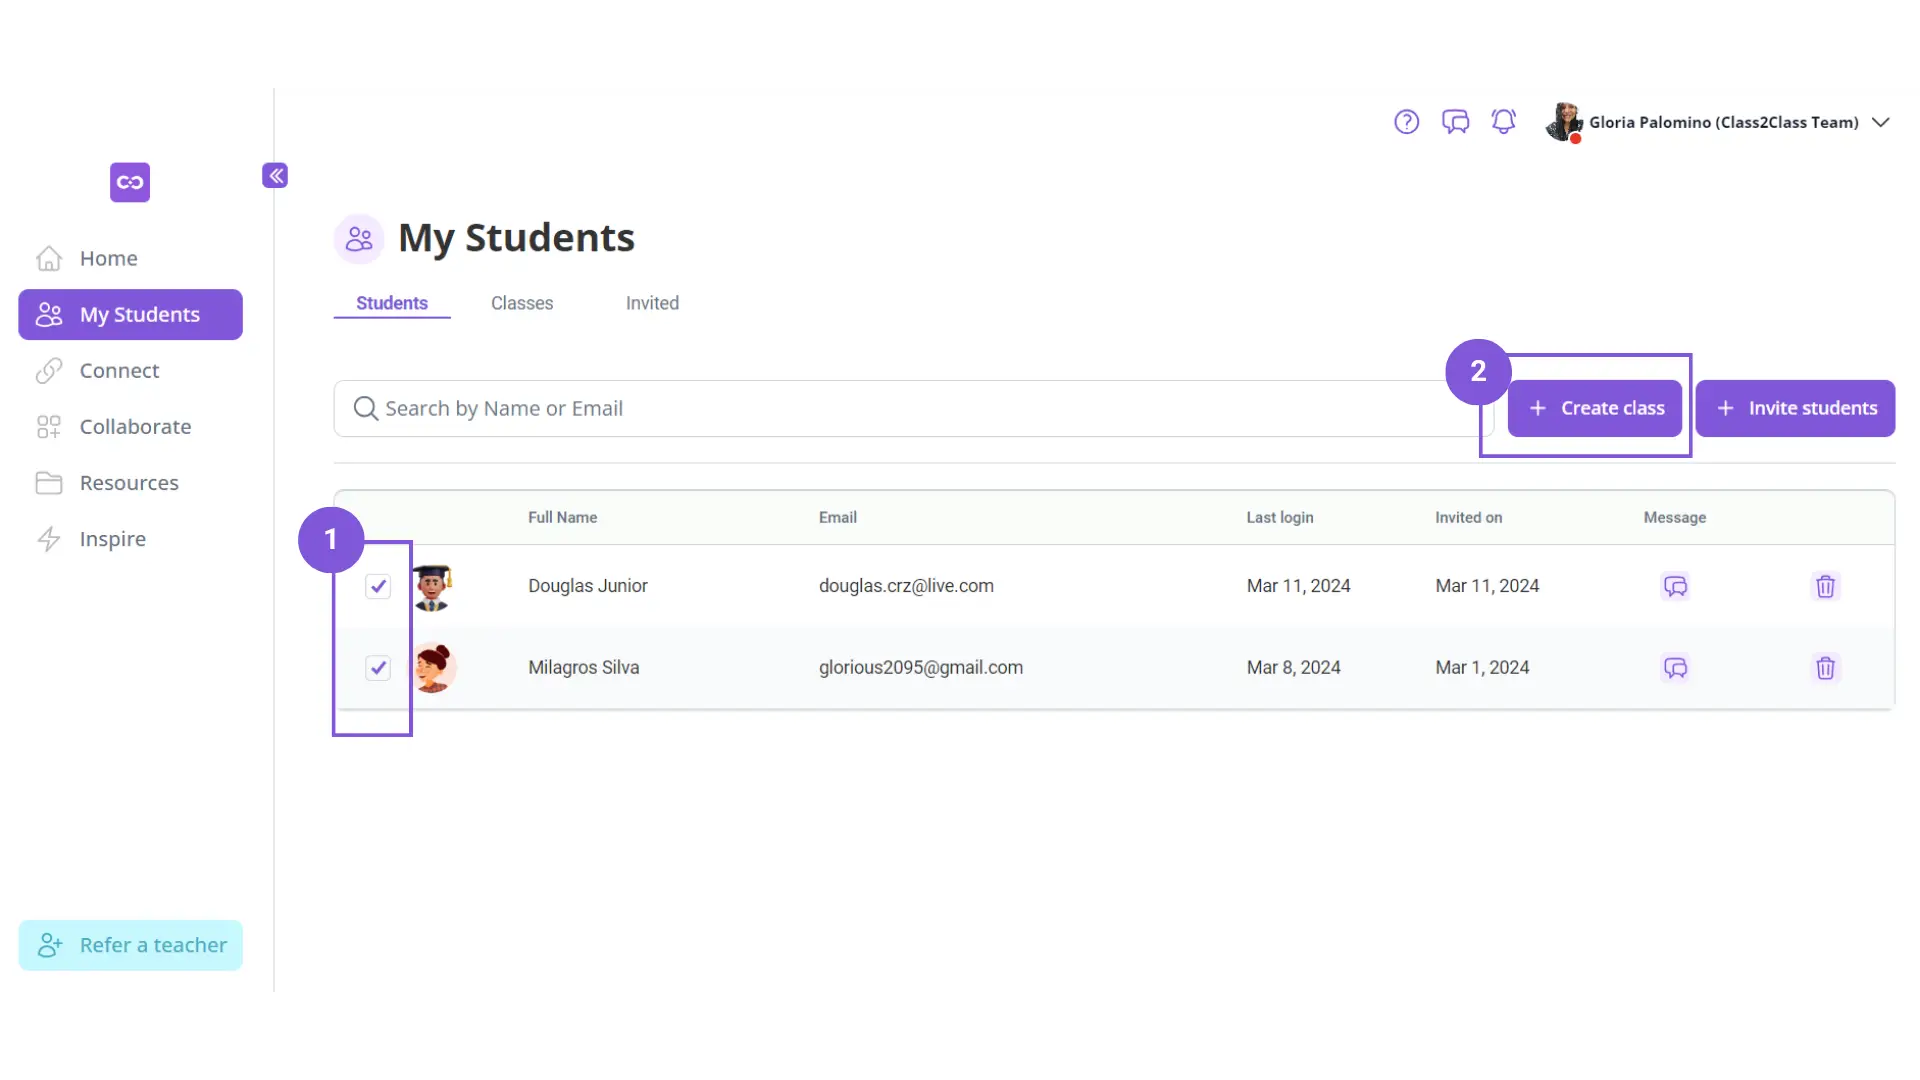Image resolution: width=1920 pixels, height=1080 pixels.
Task: Switch to the Classes tab
Action: point(522,303)
